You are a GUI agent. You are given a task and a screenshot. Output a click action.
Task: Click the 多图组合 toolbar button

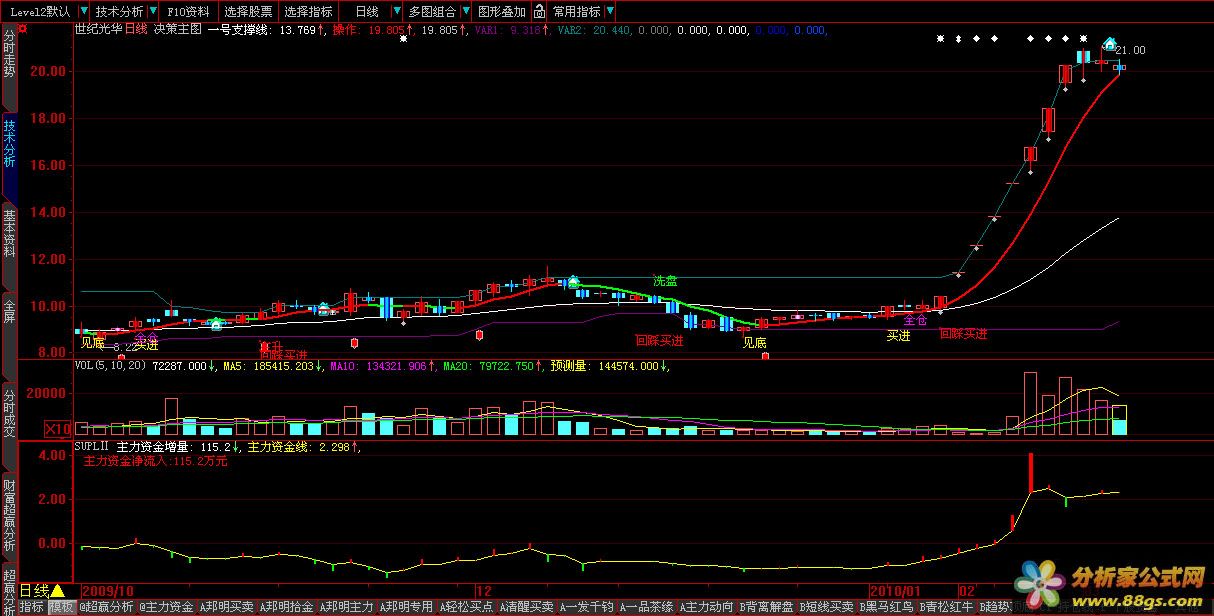point(431,12)
